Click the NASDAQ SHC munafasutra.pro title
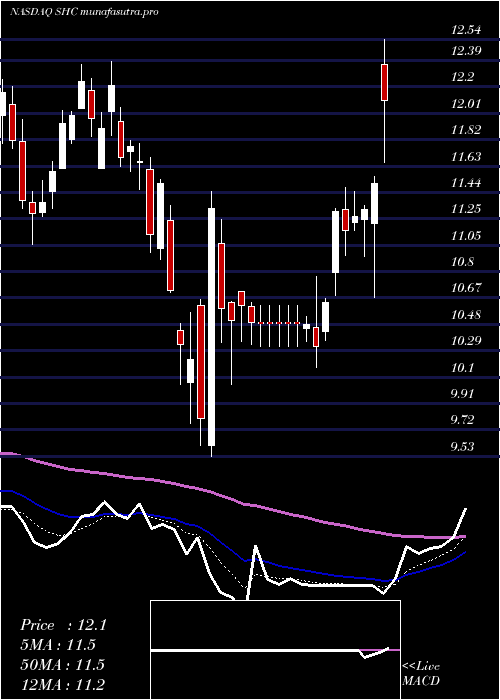This screenshot has height=700, width=500. (x=84, y=12)
